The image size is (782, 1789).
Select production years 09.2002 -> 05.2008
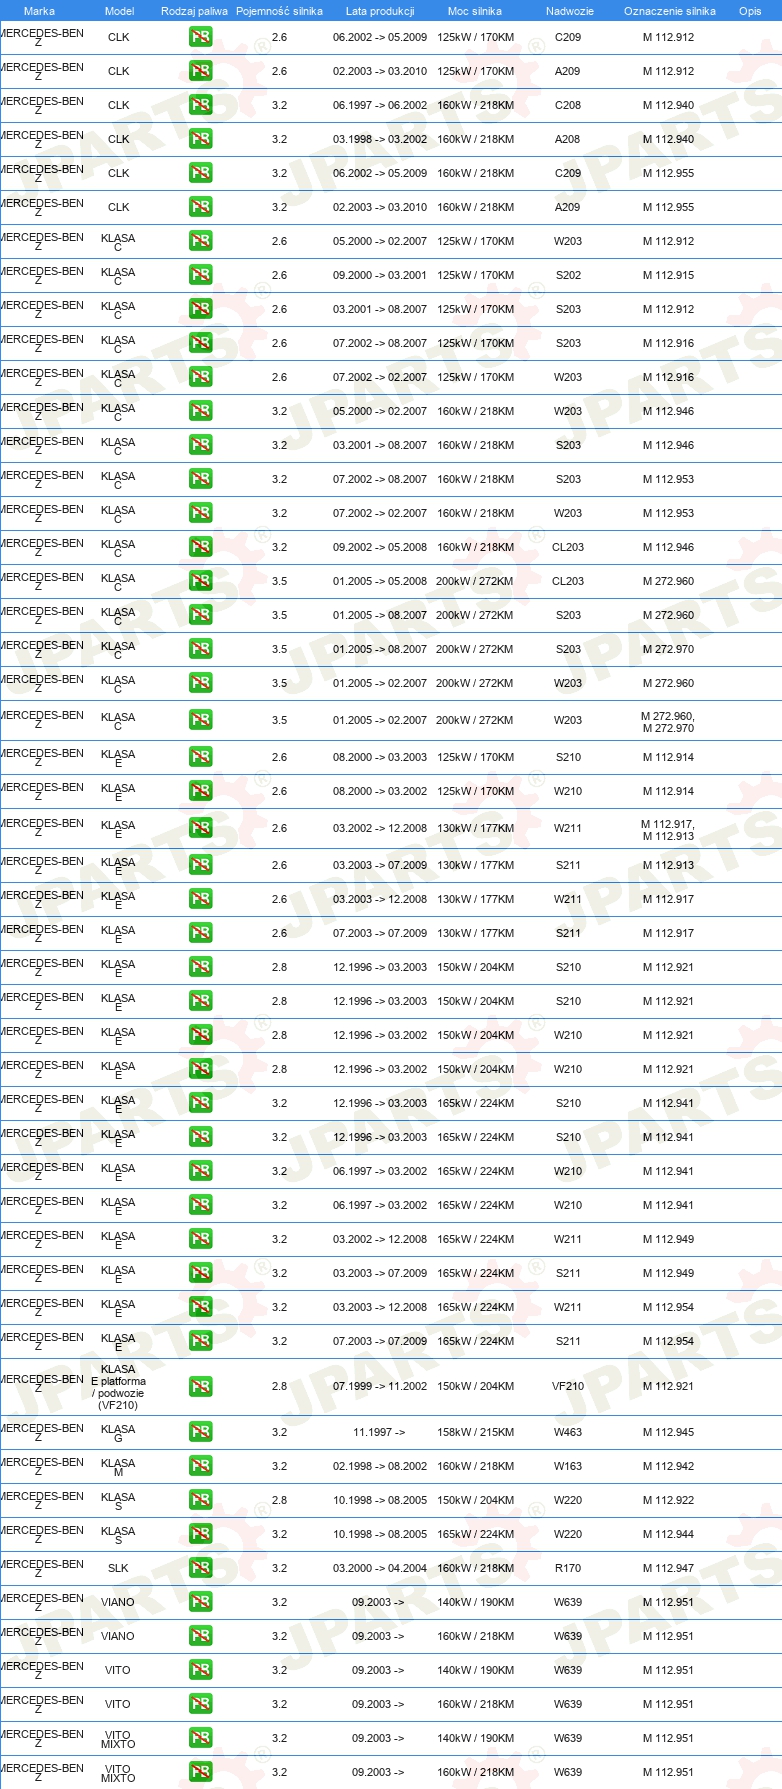[380, 547]
